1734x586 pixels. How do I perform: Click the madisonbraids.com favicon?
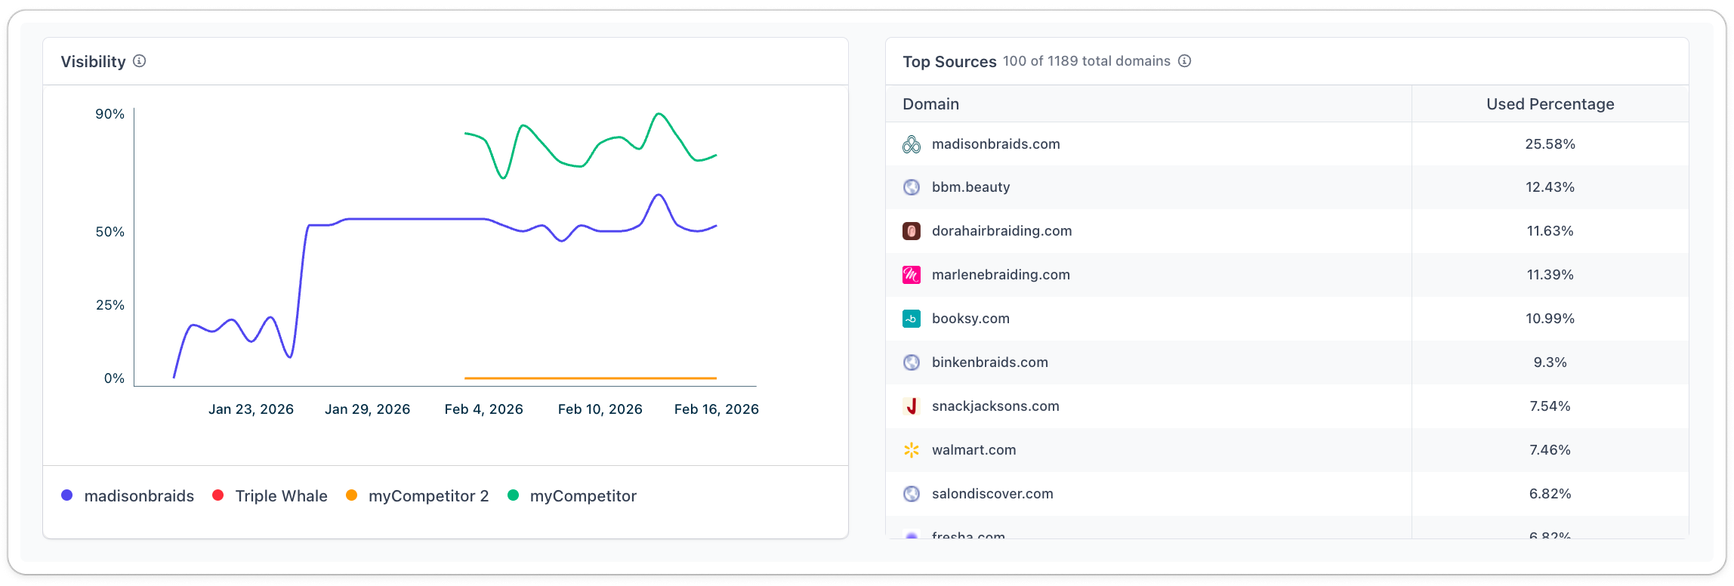(911, 144)
